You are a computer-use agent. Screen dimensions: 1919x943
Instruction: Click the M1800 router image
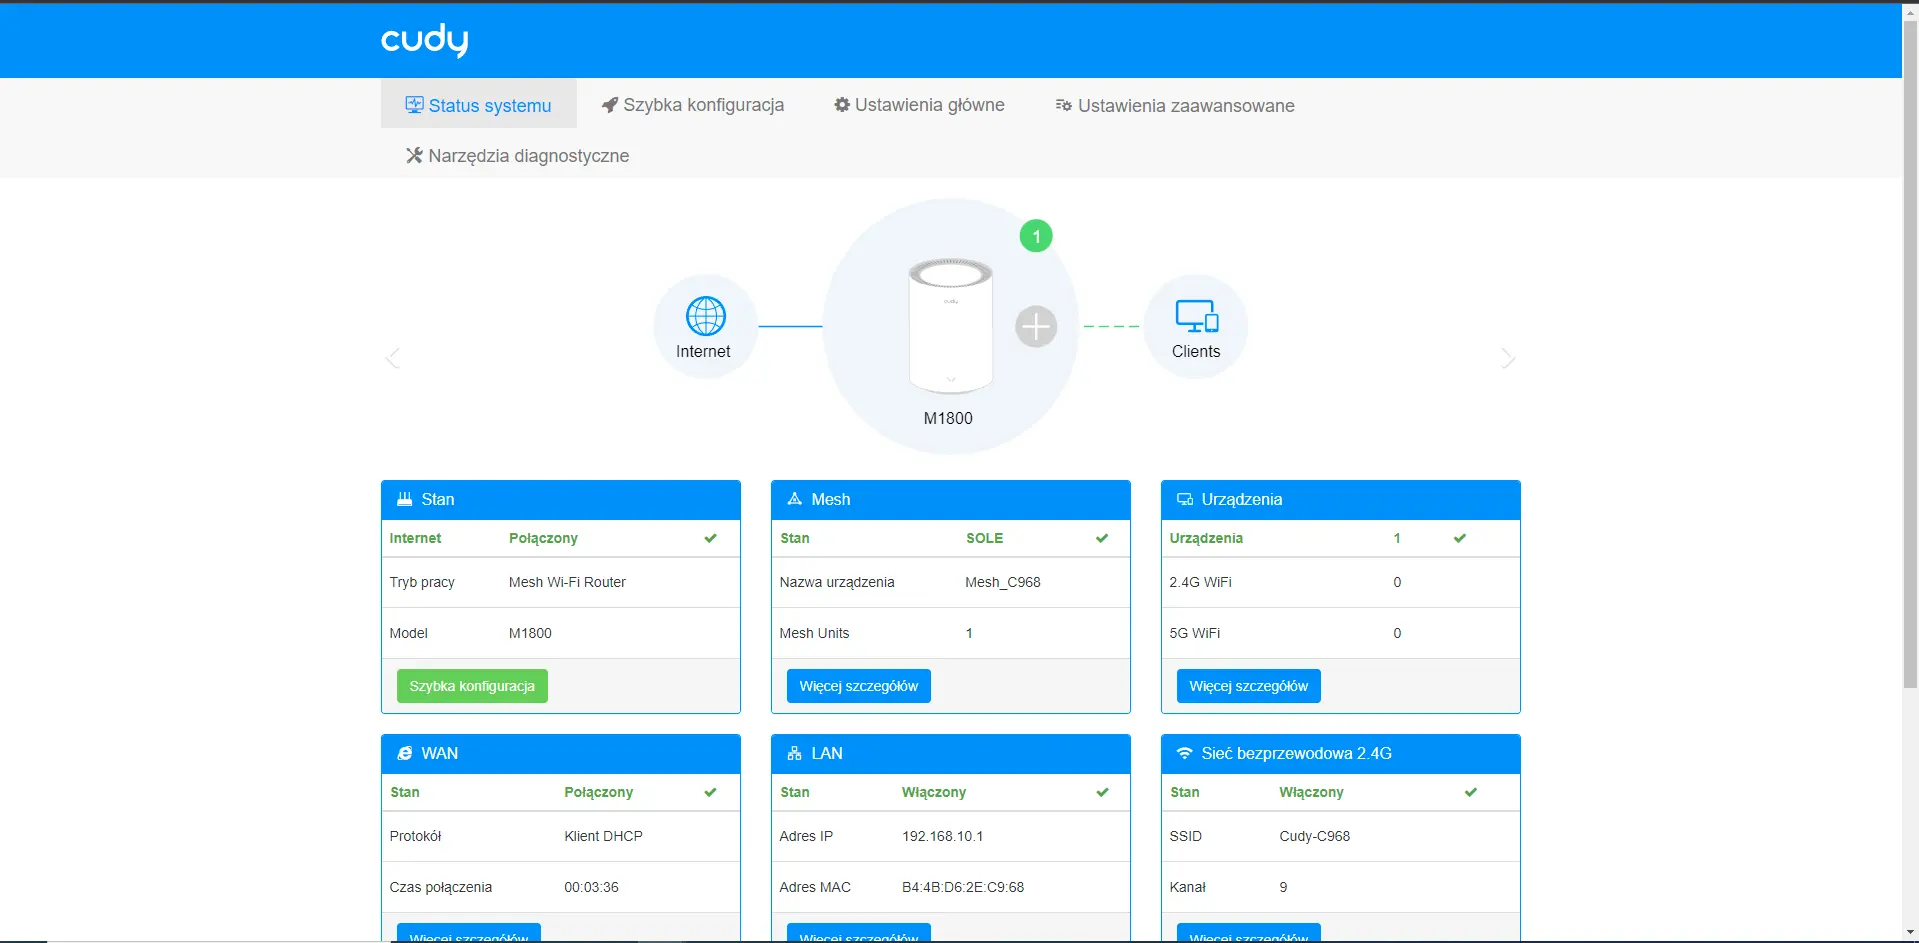(950, 325)
